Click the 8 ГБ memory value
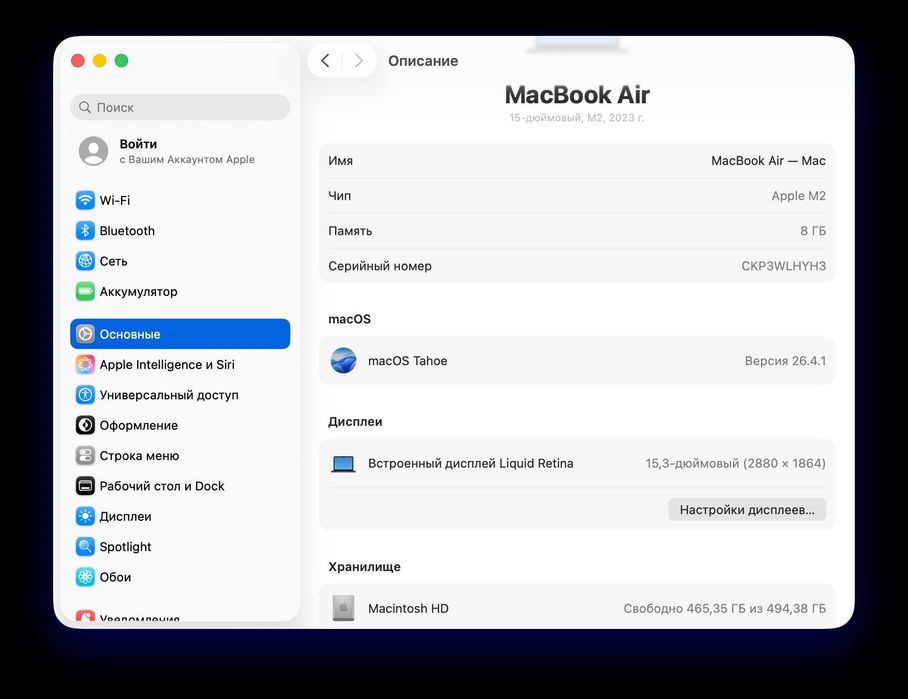The height and width of the screenshot is (699, 908). (813, 230)
